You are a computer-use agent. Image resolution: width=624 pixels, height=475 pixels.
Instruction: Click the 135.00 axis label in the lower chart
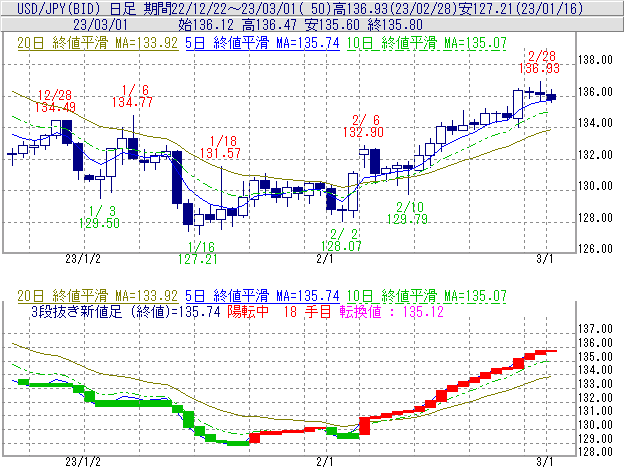595,356
